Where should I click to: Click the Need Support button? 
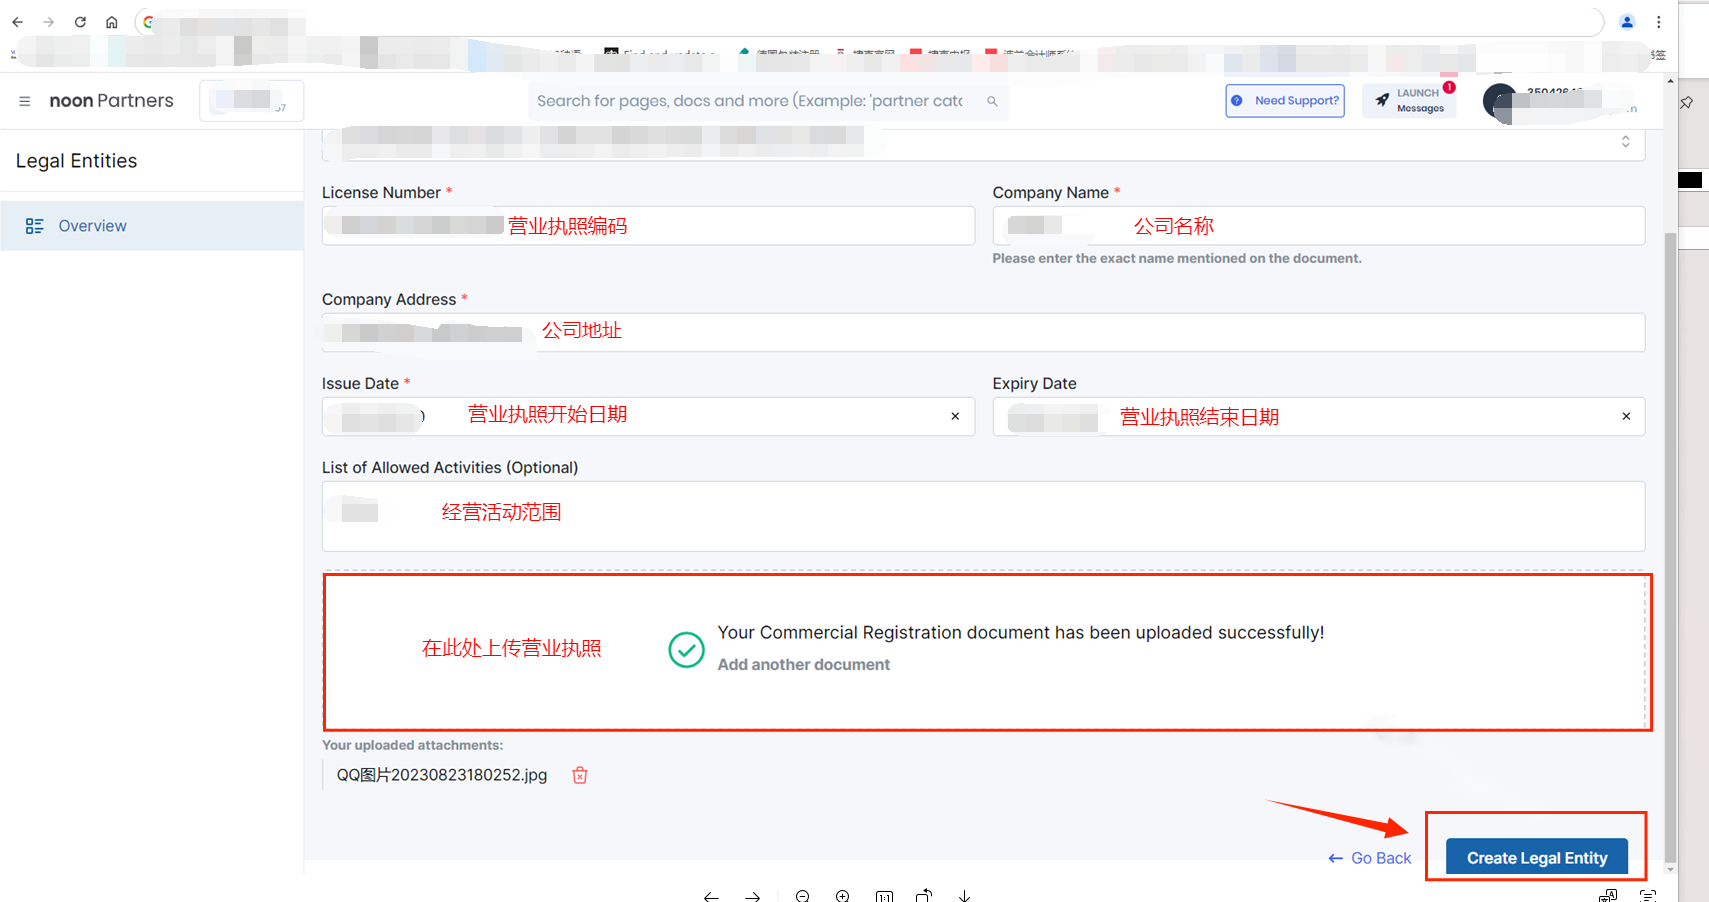tap(1285, 101)
